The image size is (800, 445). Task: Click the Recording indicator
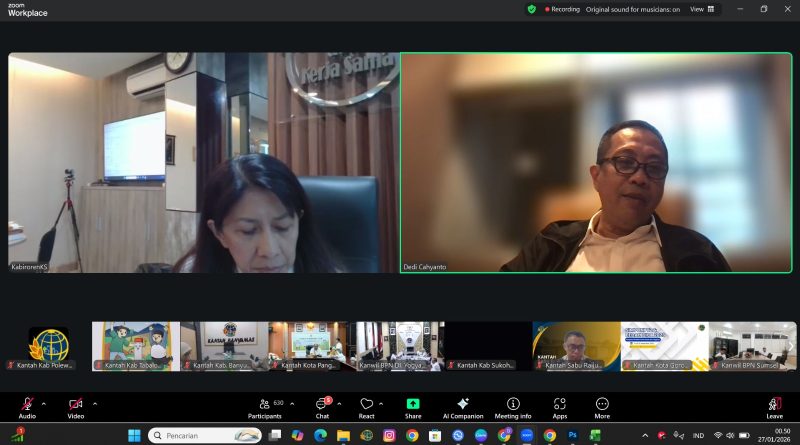point(561,9)
